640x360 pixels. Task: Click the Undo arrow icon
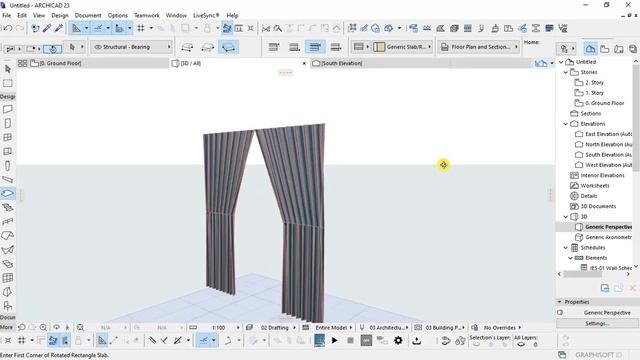tap(8, 28)
